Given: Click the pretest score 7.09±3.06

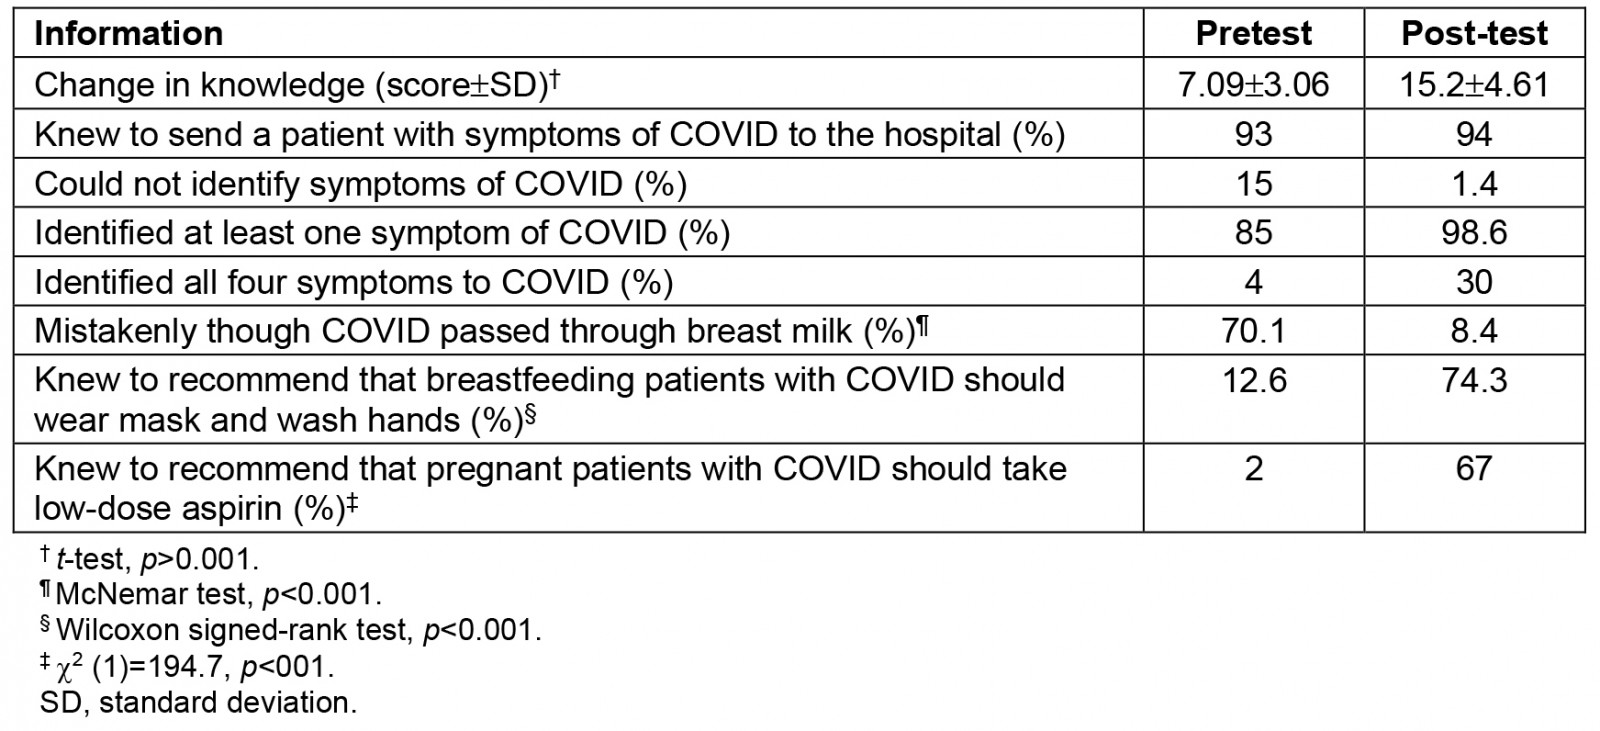Looking at the screenshot, I should coord(1253,84).
